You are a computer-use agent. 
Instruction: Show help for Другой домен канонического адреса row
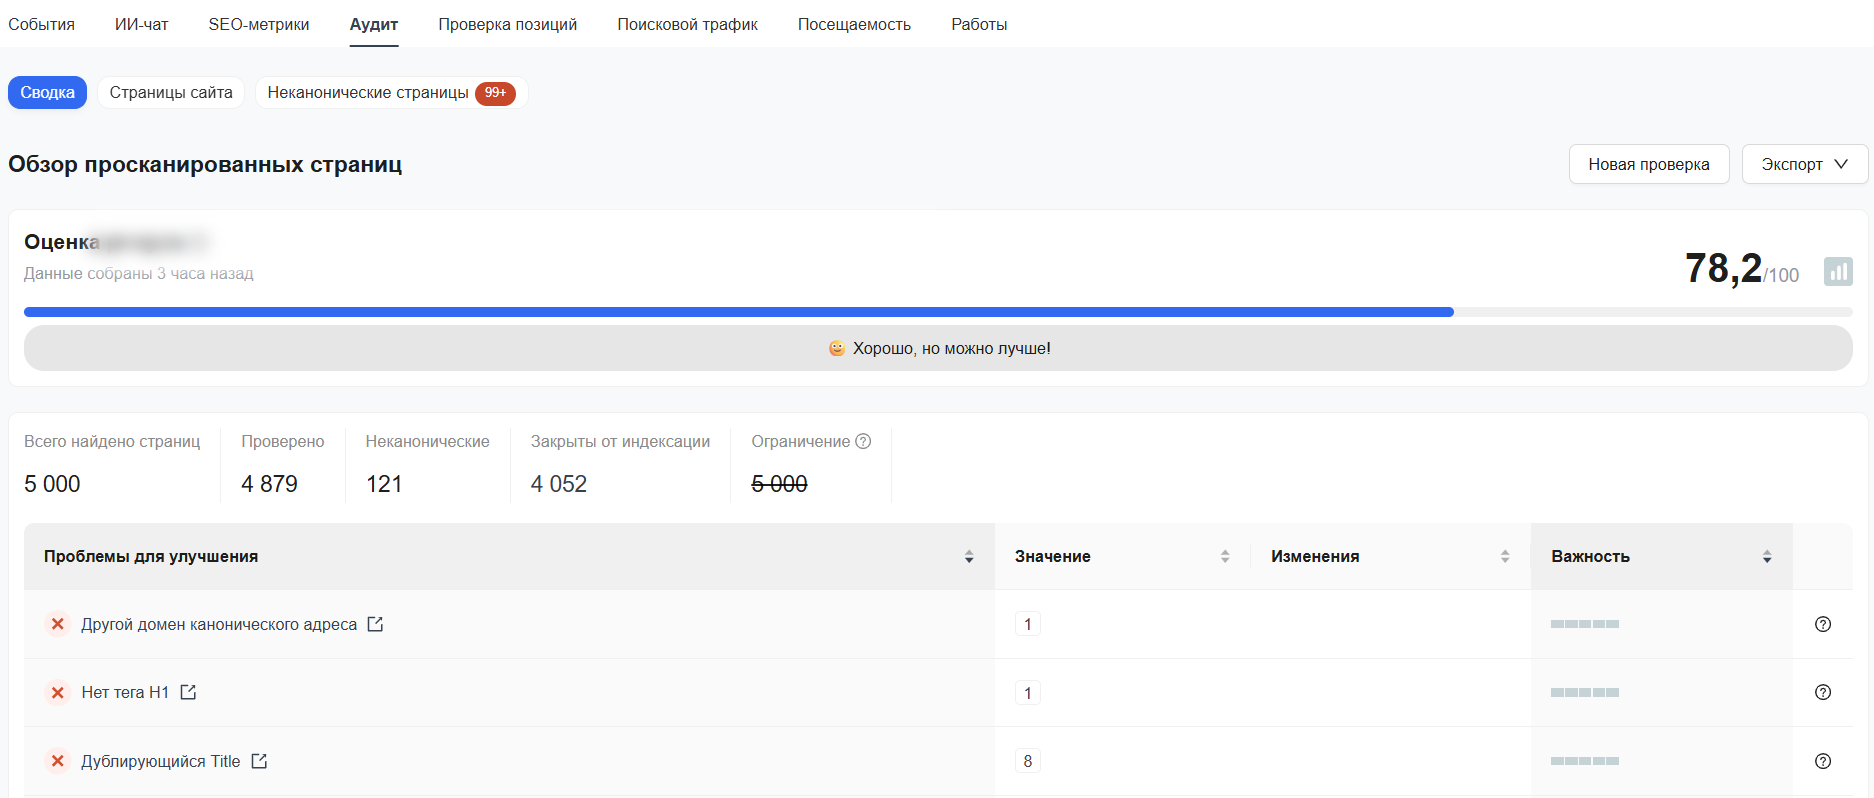tap(1822, 624)
